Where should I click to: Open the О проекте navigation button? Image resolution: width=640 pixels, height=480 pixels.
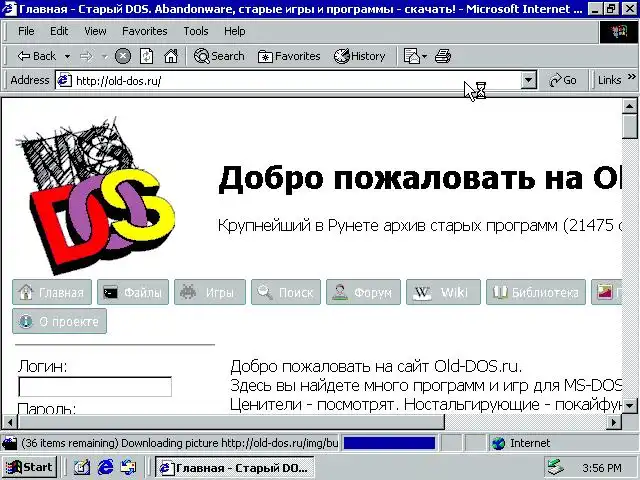(60, 321)
